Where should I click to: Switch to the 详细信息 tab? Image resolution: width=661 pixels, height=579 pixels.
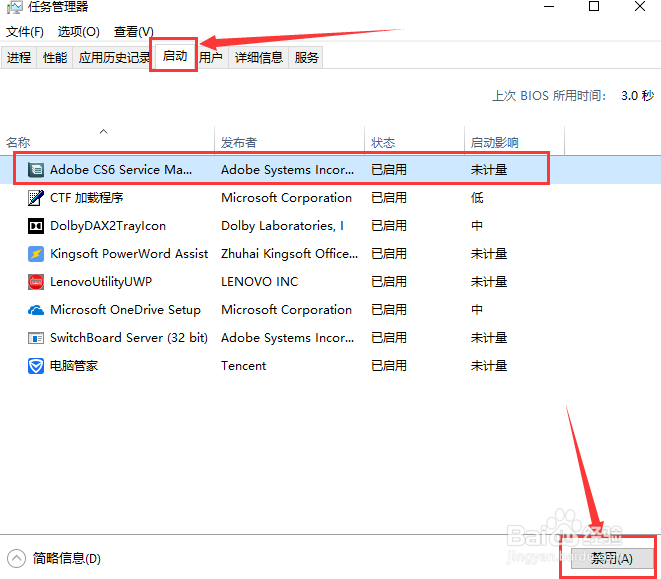[258, 57]
